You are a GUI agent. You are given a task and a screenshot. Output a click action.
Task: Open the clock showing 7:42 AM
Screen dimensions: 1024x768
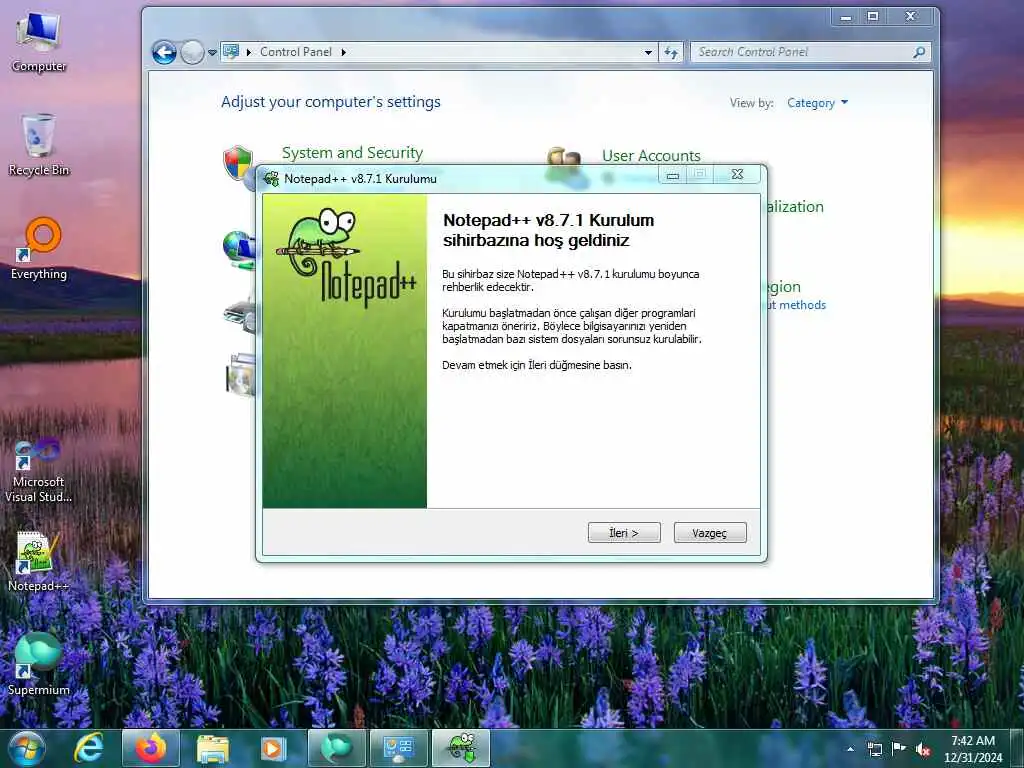(972, 749)
